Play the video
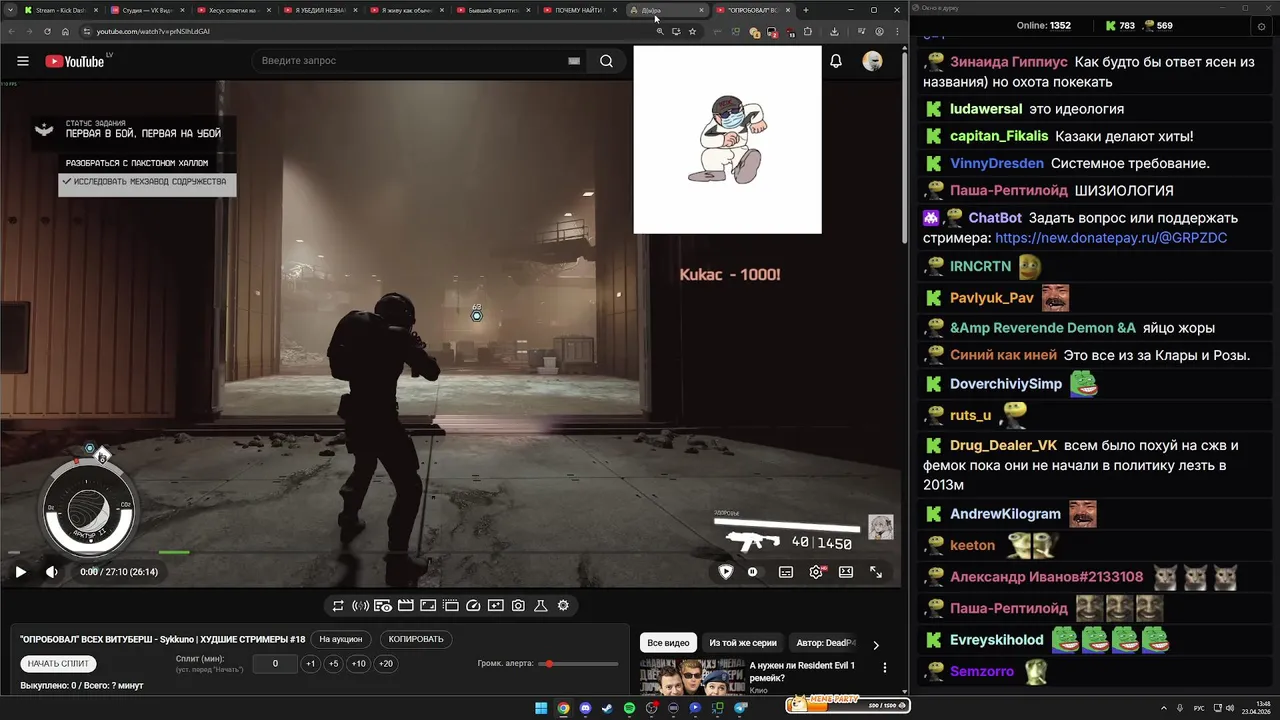The height and width of the screenshot is (720, 1280). [x=20, y=572]
